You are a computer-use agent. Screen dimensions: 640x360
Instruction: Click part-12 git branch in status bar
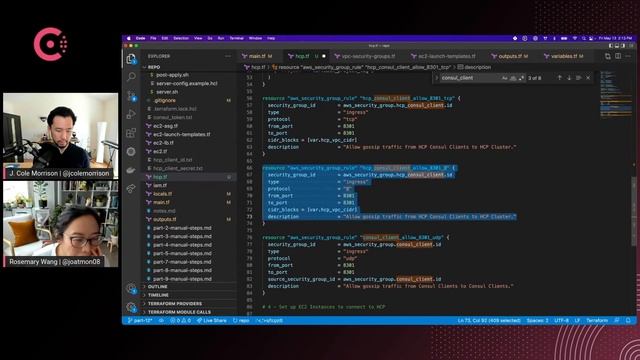tap(140, 320)
